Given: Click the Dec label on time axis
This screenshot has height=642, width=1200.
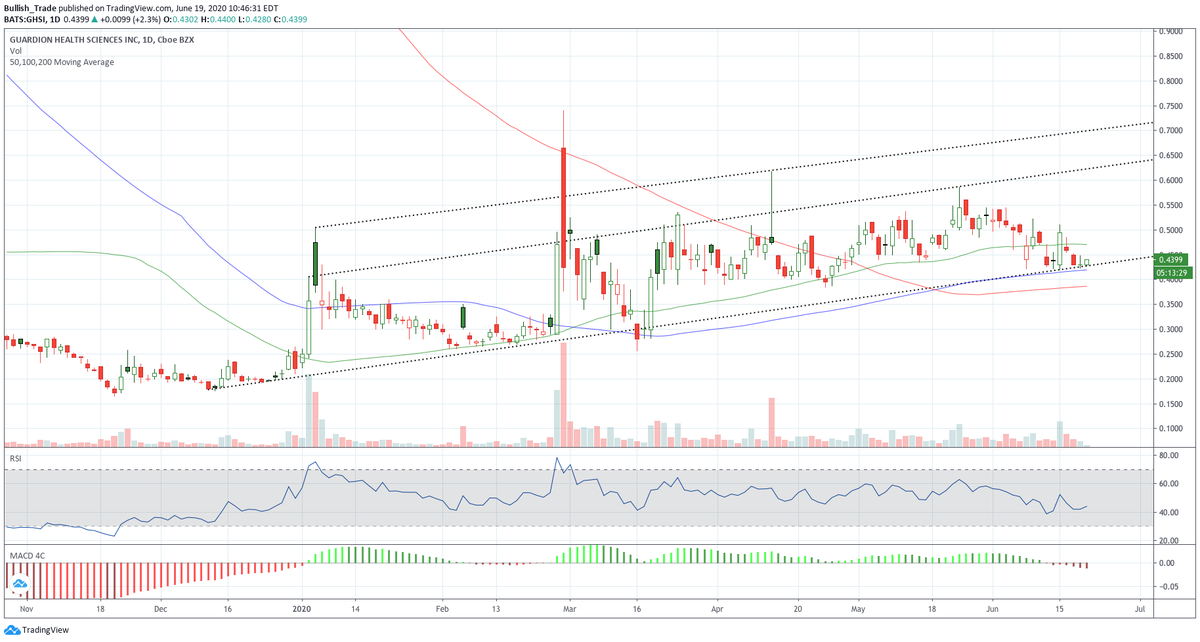Looking at the screenshot, I should 161,607.
